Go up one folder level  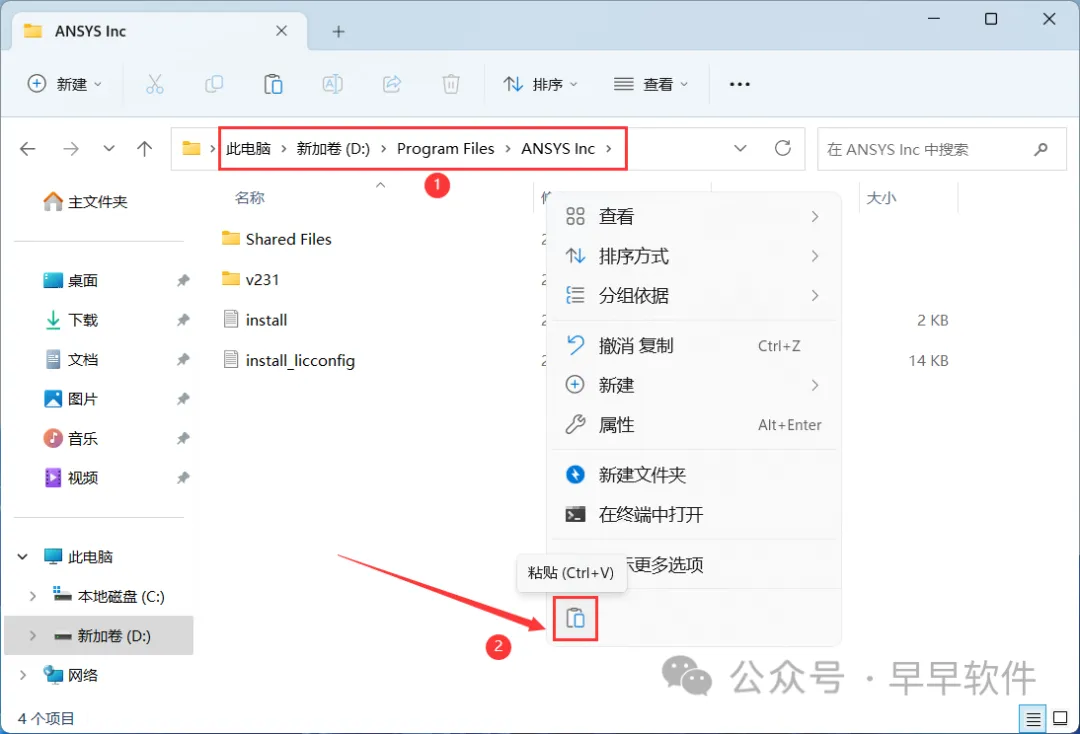[x=145, y=149]
